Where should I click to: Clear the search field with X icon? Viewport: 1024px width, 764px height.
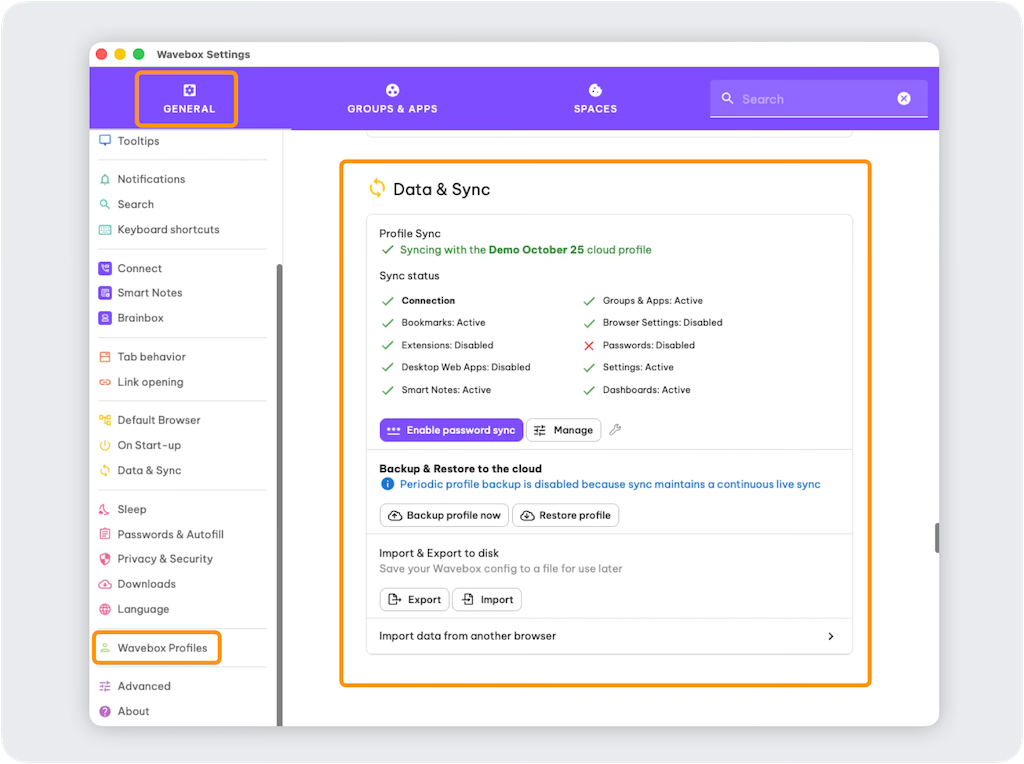point(904,99)
